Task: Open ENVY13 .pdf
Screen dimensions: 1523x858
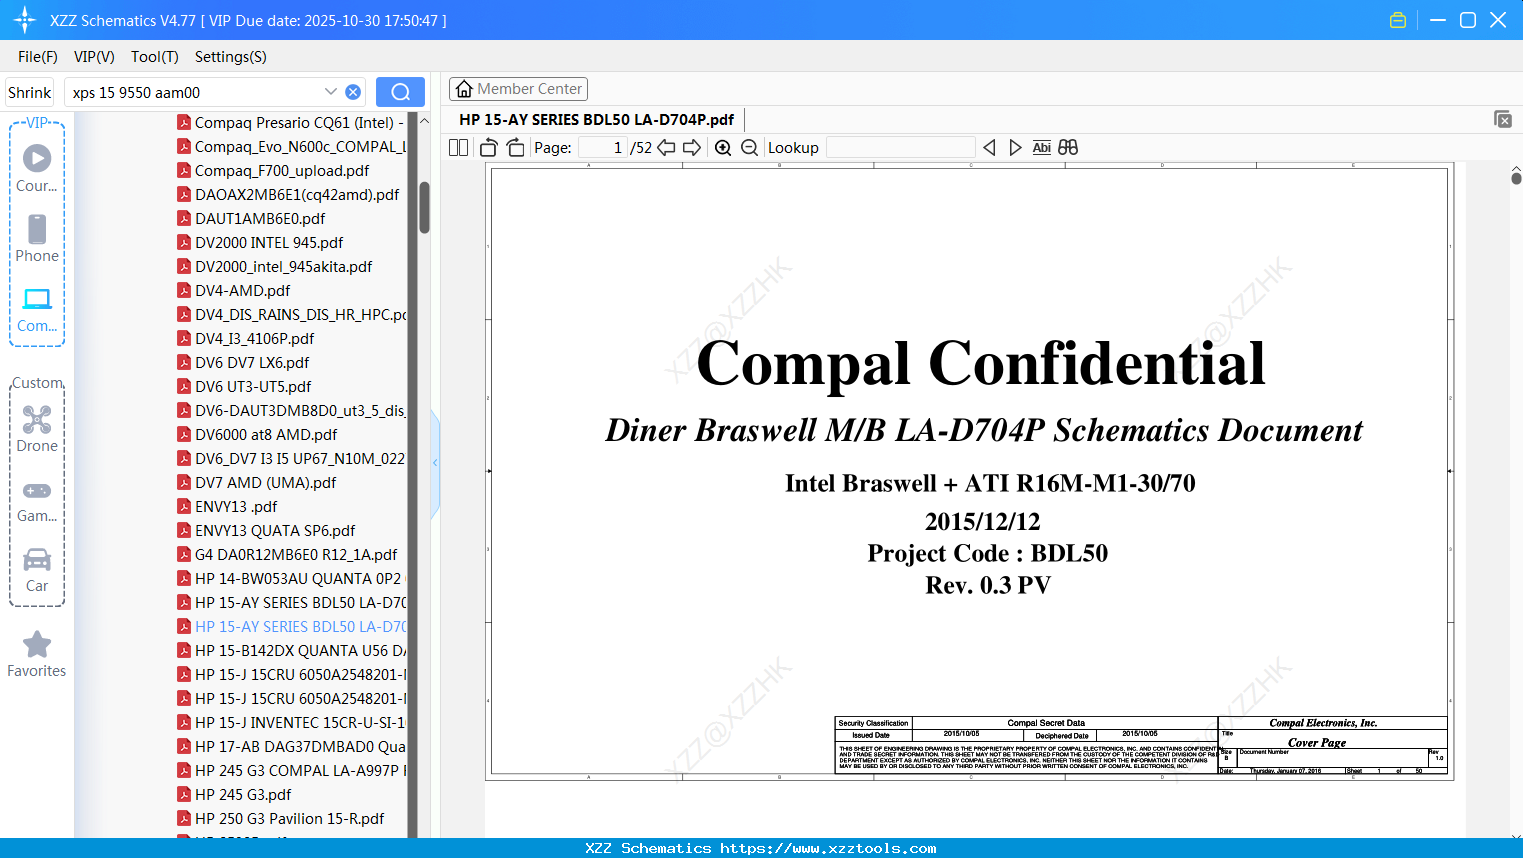Action: click(228, 506)
